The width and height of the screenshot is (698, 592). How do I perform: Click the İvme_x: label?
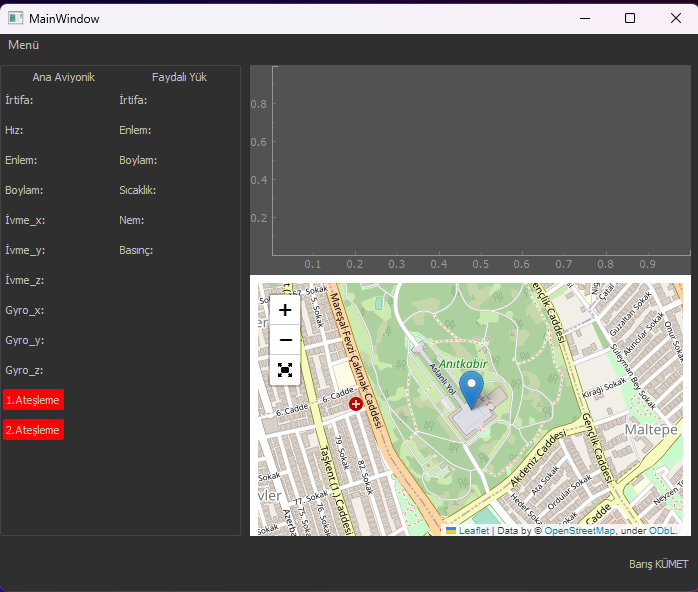tap(25, 220)
